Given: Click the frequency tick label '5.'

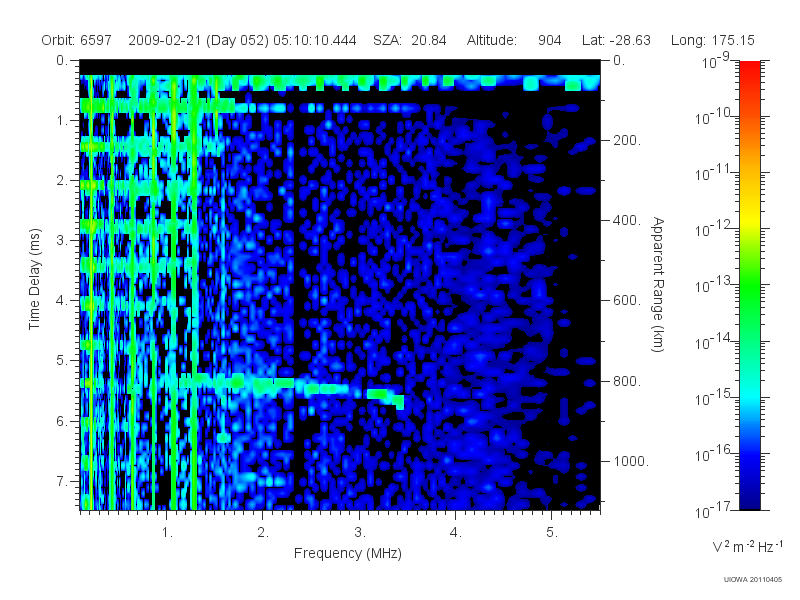Looking at the screenshot, I should coord(552,533).
